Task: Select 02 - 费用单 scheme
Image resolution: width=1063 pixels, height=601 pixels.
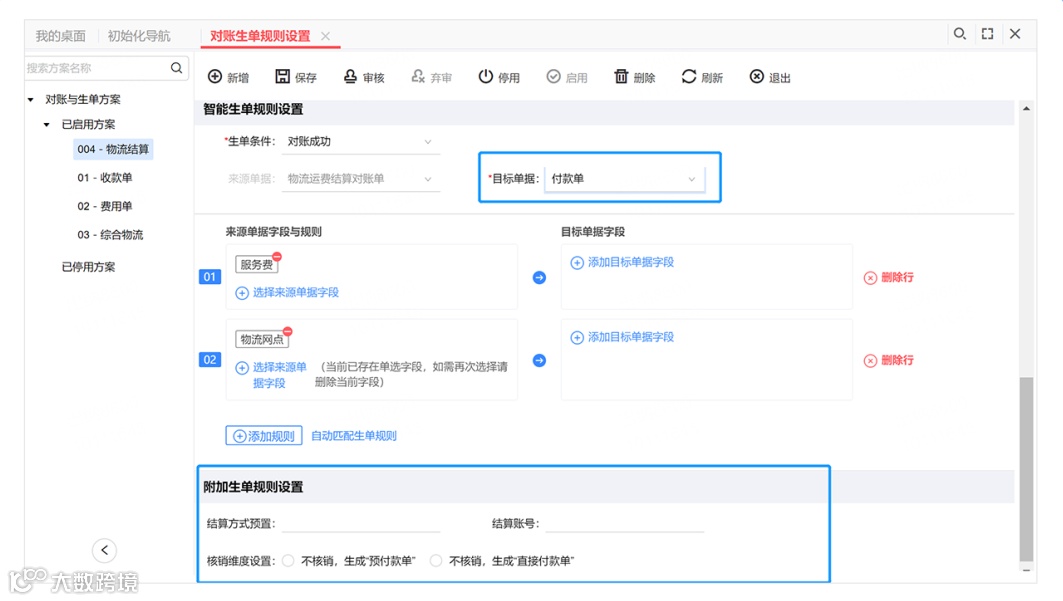Action: coord(105,206)
